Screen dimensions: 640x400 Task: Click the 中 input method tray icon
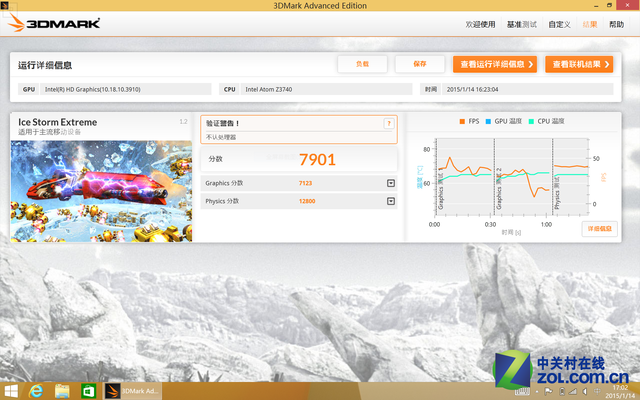(597, 391)
